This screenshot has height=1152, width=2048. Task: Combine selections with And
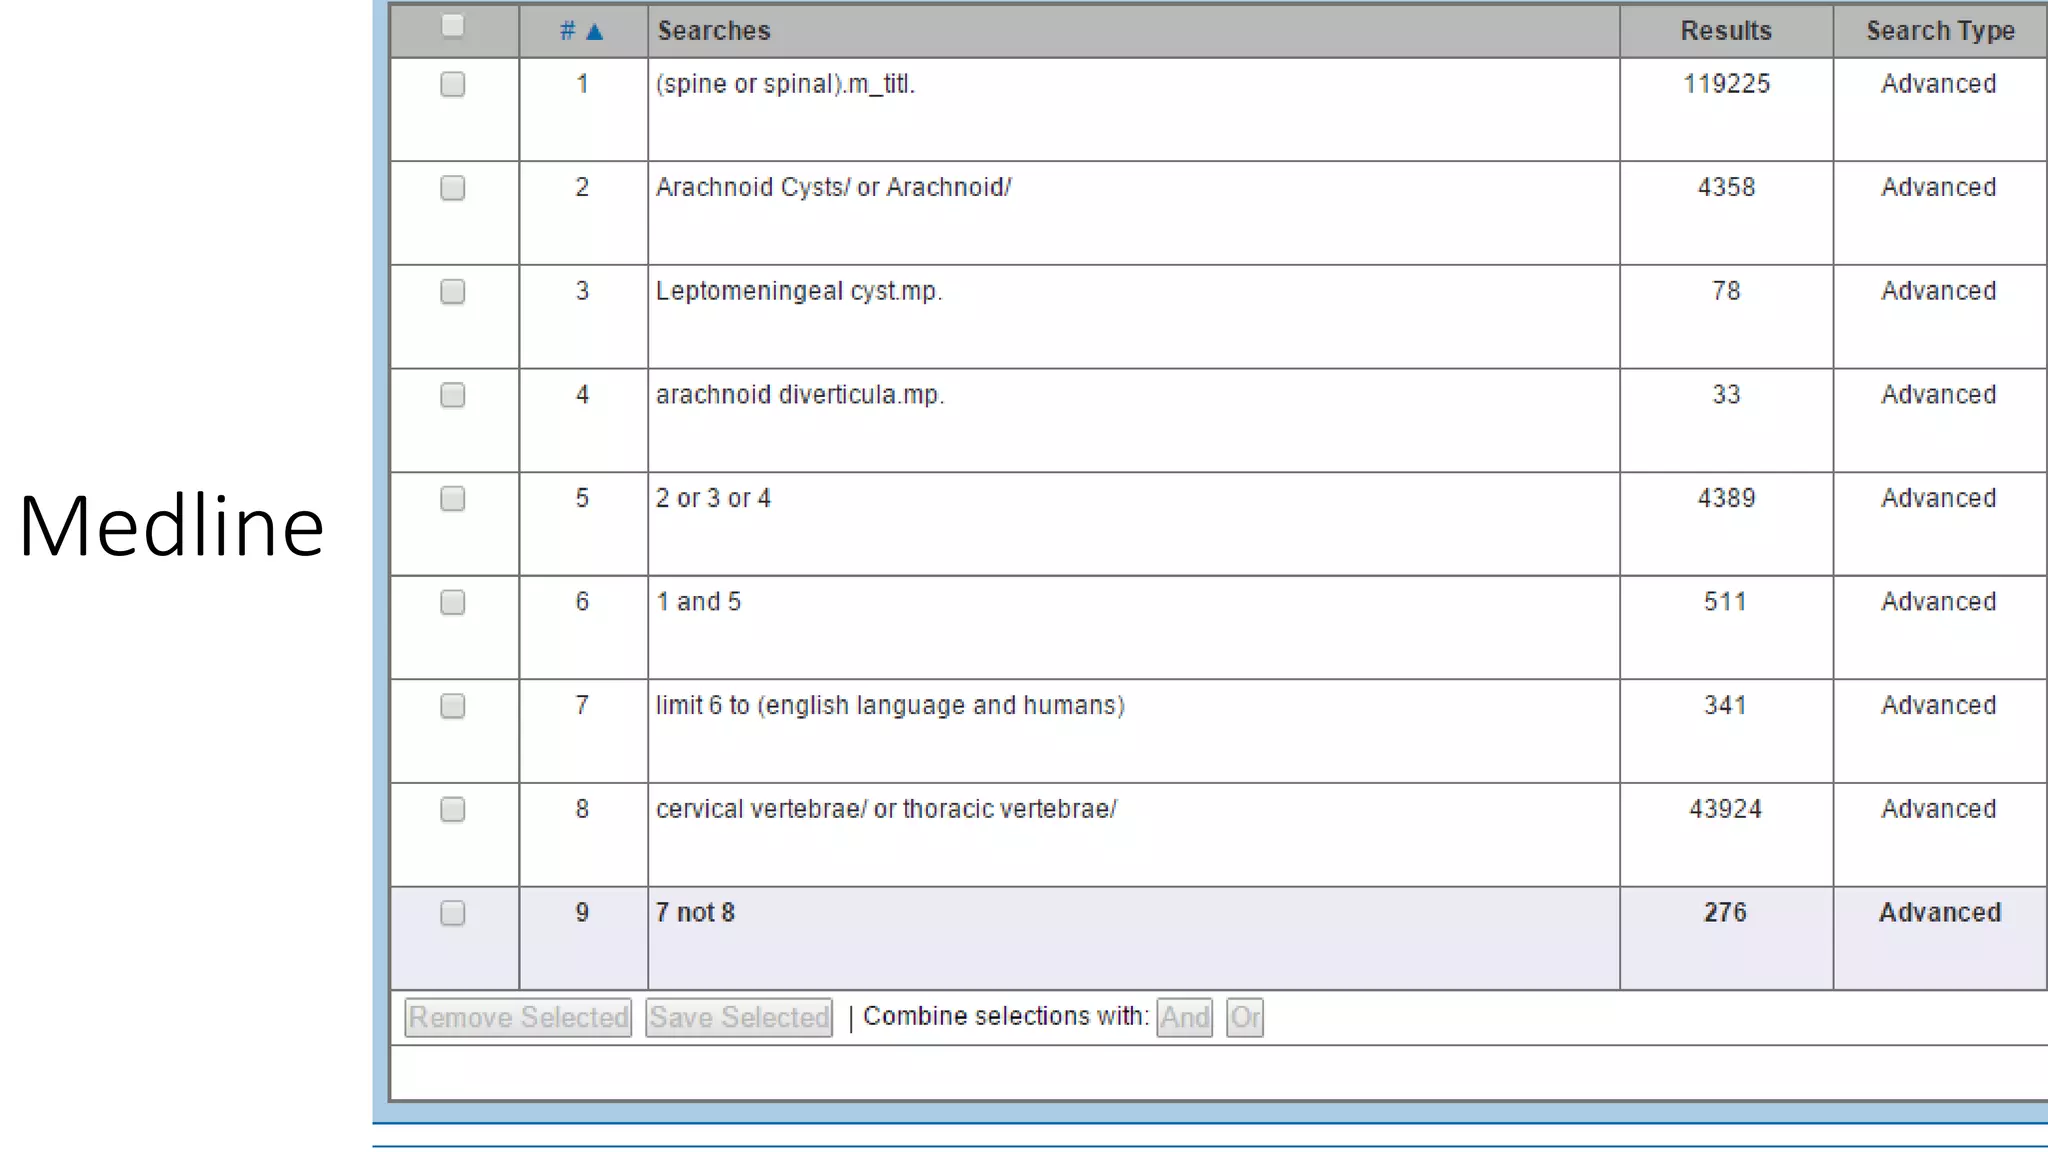tap(1184, 1018)
